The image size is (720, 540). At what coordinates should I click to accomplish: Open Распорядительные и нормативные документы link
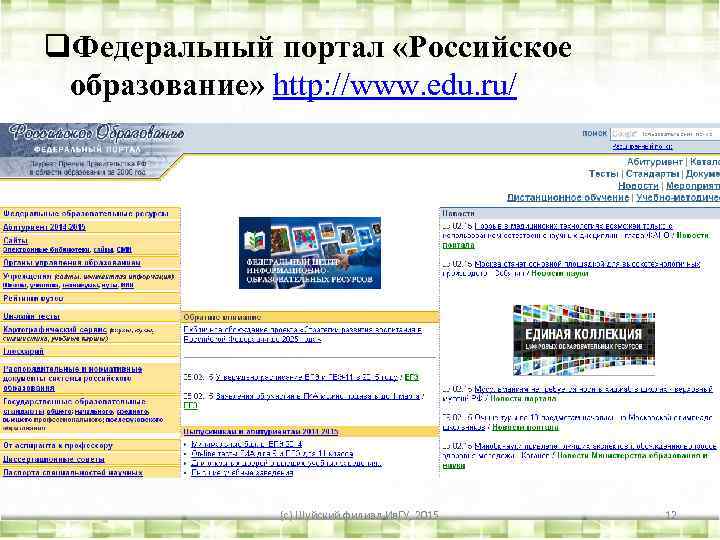point(73,378)
